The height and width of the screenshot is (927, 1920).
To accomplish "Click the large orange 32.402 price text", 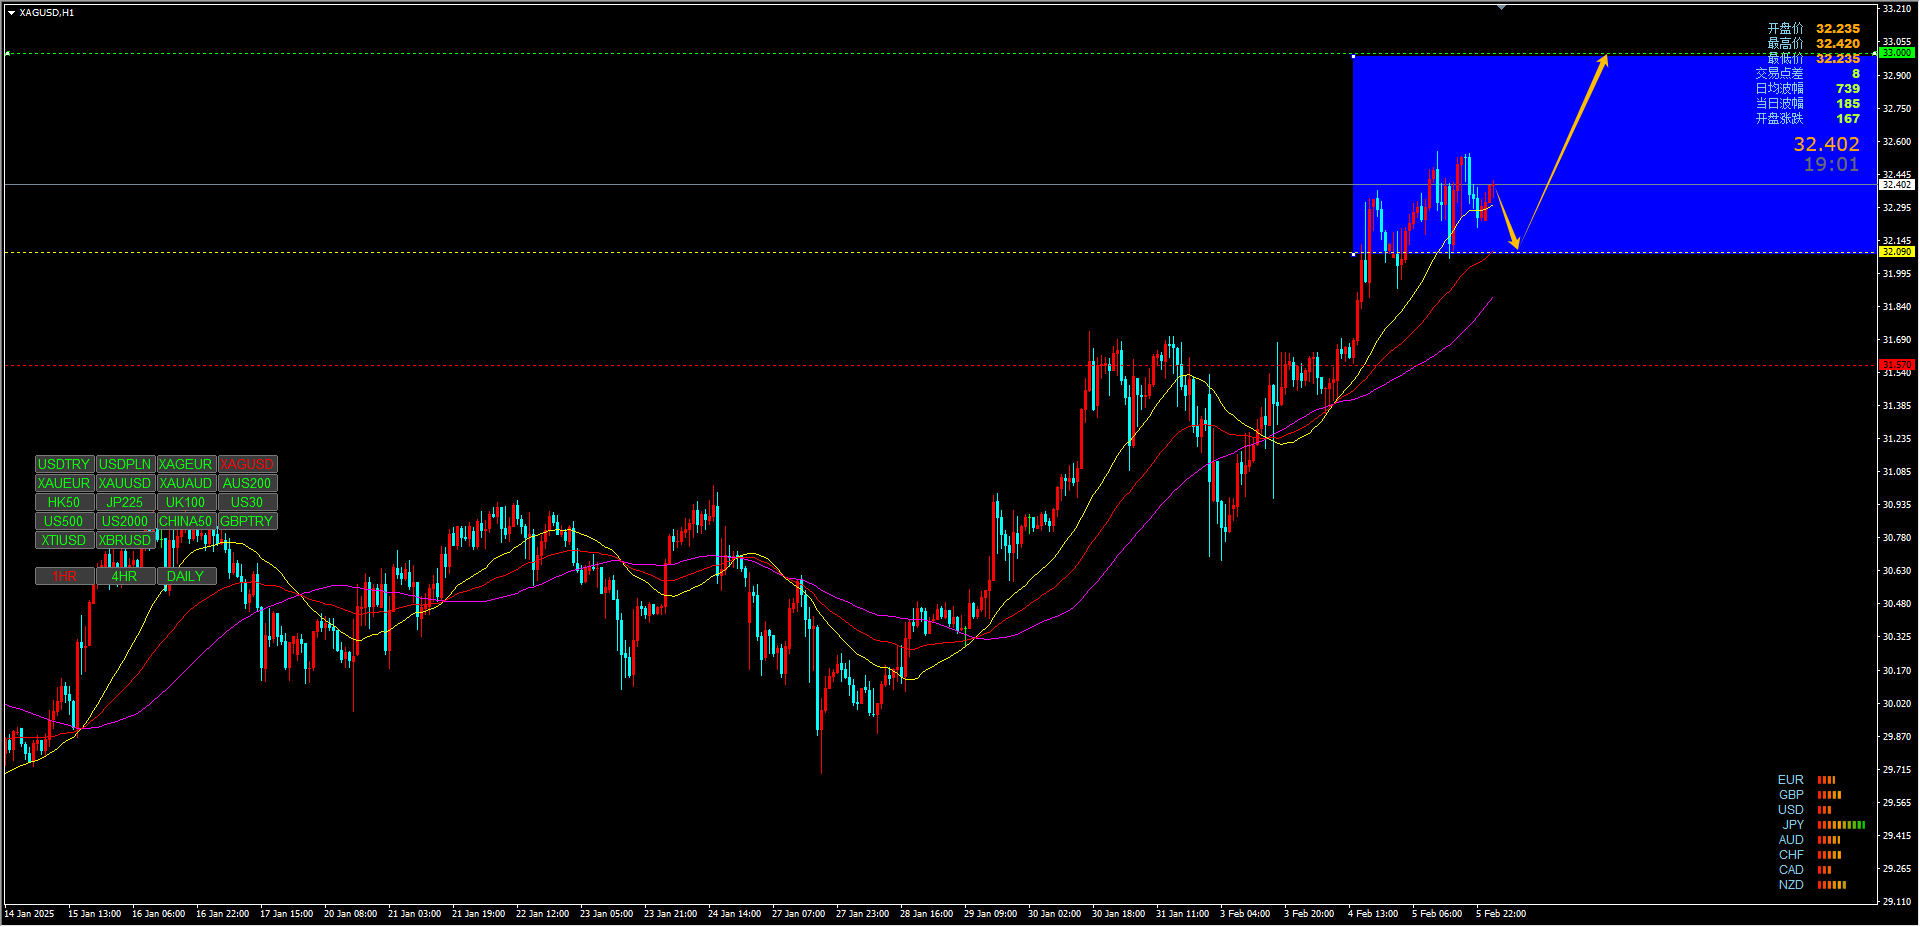I will pos(1826,145).
